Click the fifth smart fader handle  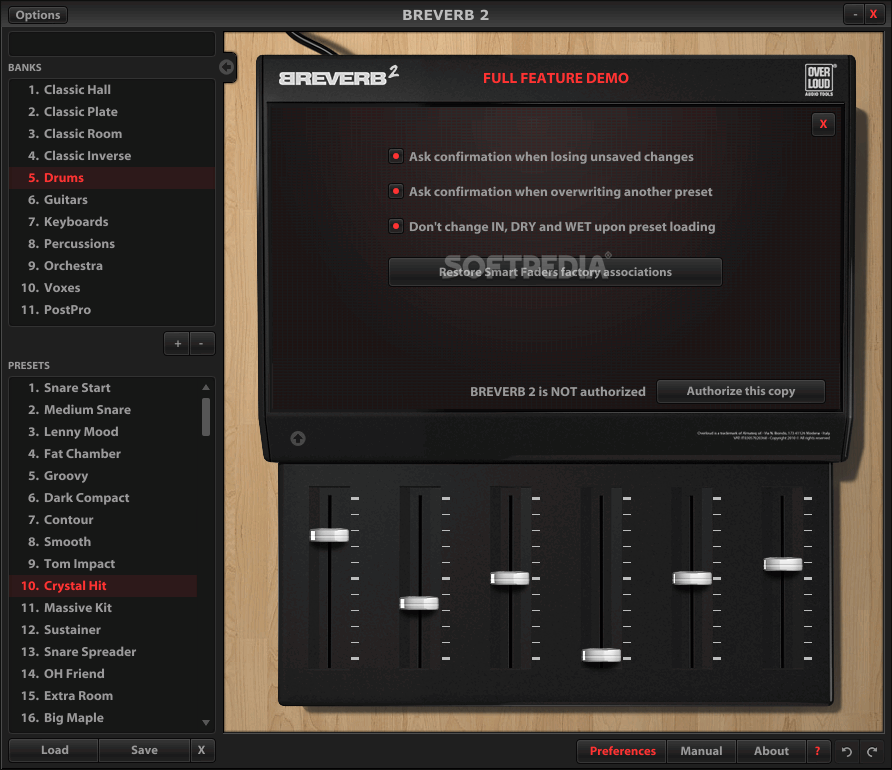[692, 578]
